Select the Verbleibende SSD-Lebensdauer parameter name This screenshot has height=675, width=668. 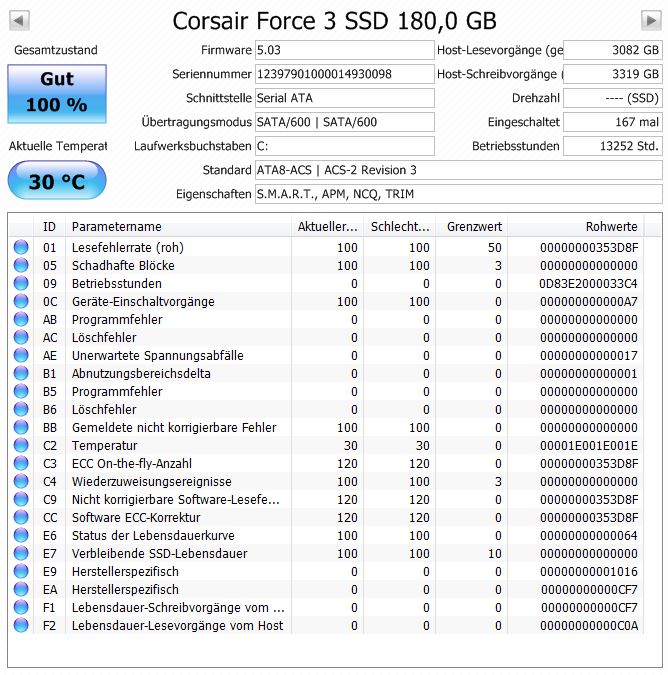[159, 554]
